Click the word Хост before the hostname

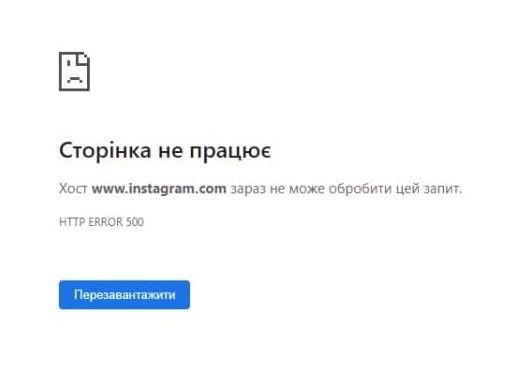[73, 188]
